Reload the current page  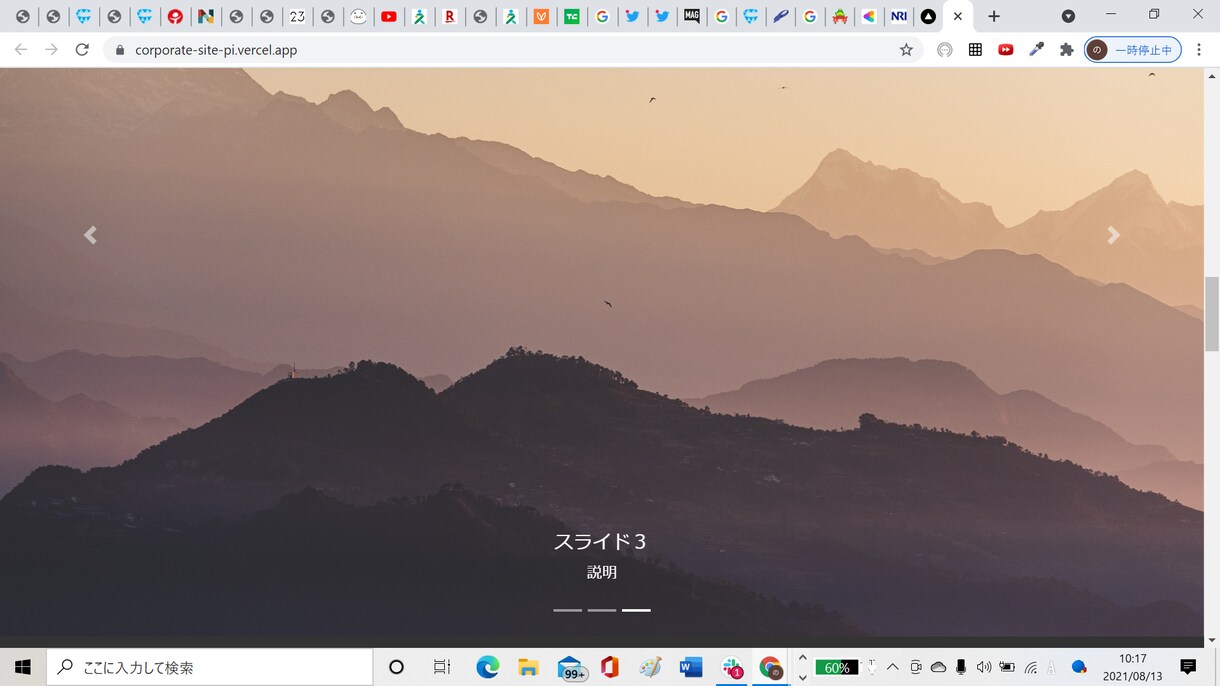pos(82,49)
